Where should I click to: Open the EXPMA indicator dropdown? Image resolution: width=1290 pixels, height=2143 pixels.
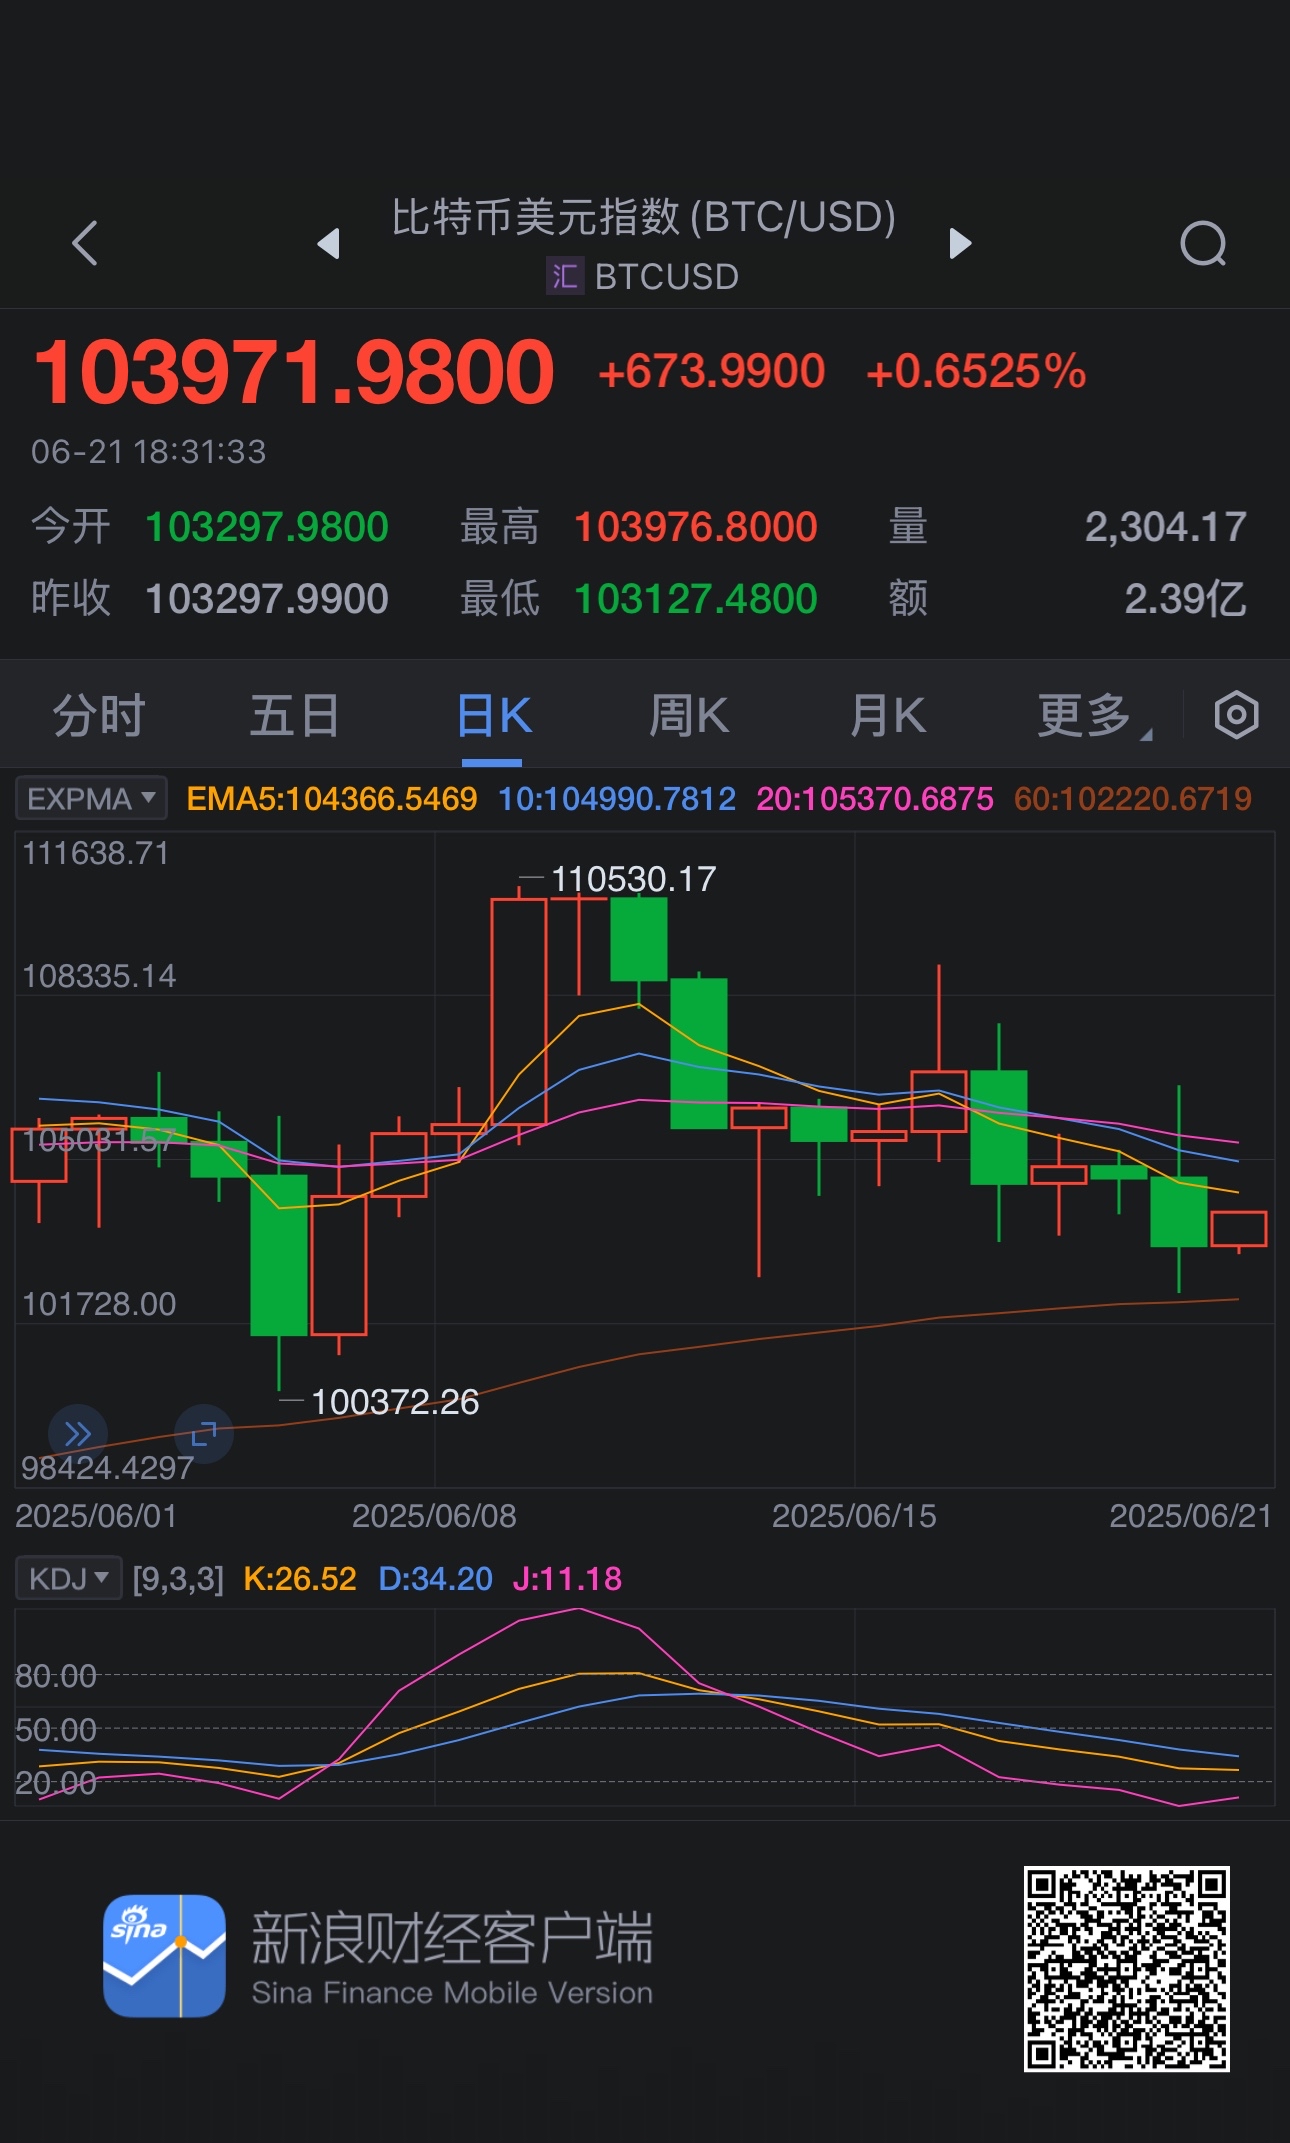pyautogui.click(x=91, y=799)
